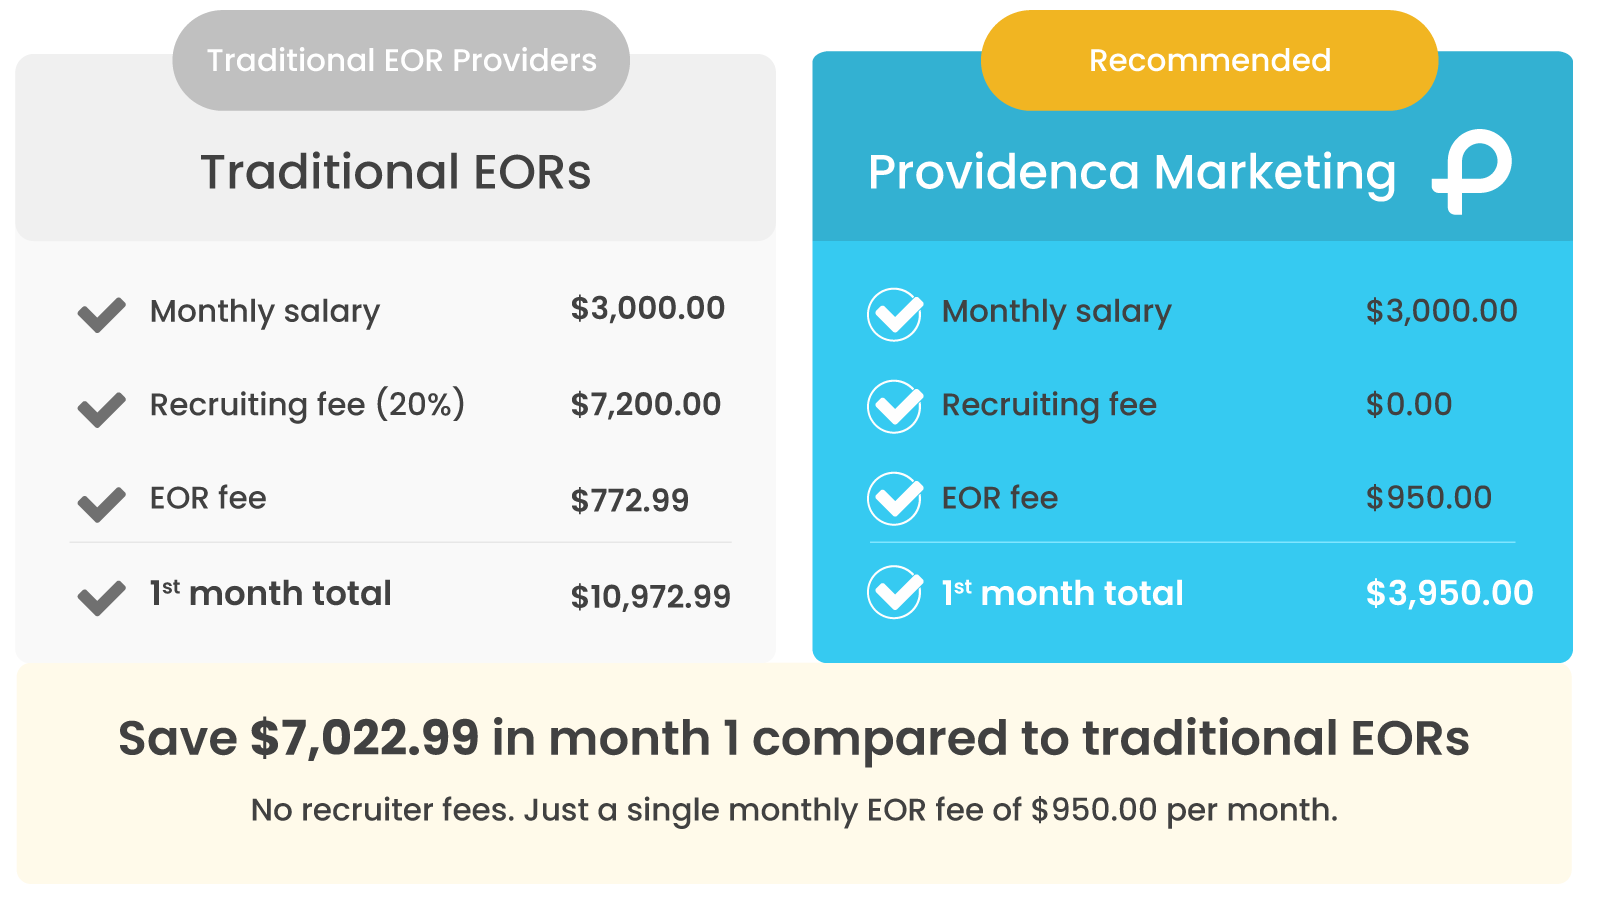Click the Providenca Marketing logo icon
Screen dimensions: 1600x909
(1472, 171)
